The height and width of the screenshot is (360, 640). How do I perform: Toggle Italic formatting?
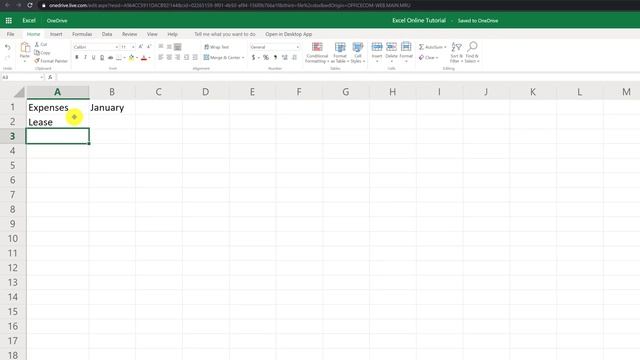tap(85, 58)
